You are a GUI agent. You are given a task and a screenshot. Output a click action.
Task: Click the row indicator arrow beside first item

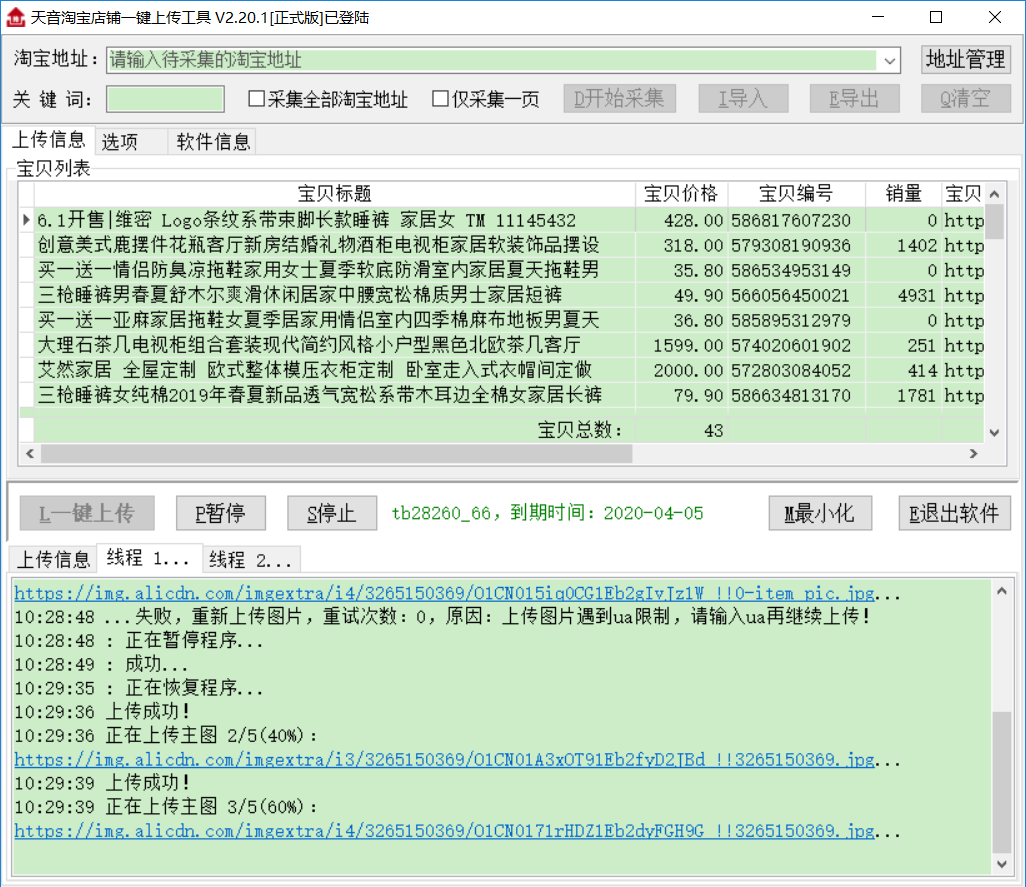(27, 220)
